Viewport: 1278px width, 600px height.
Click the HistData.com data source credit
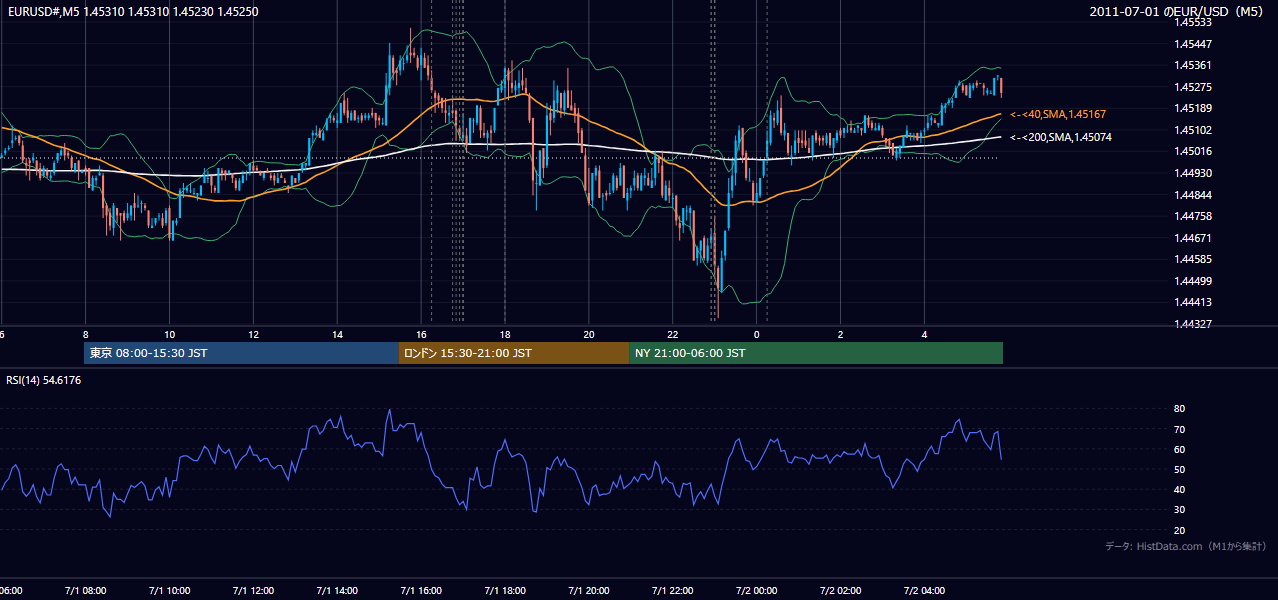pyautogui.click(x=1185, y=546)
